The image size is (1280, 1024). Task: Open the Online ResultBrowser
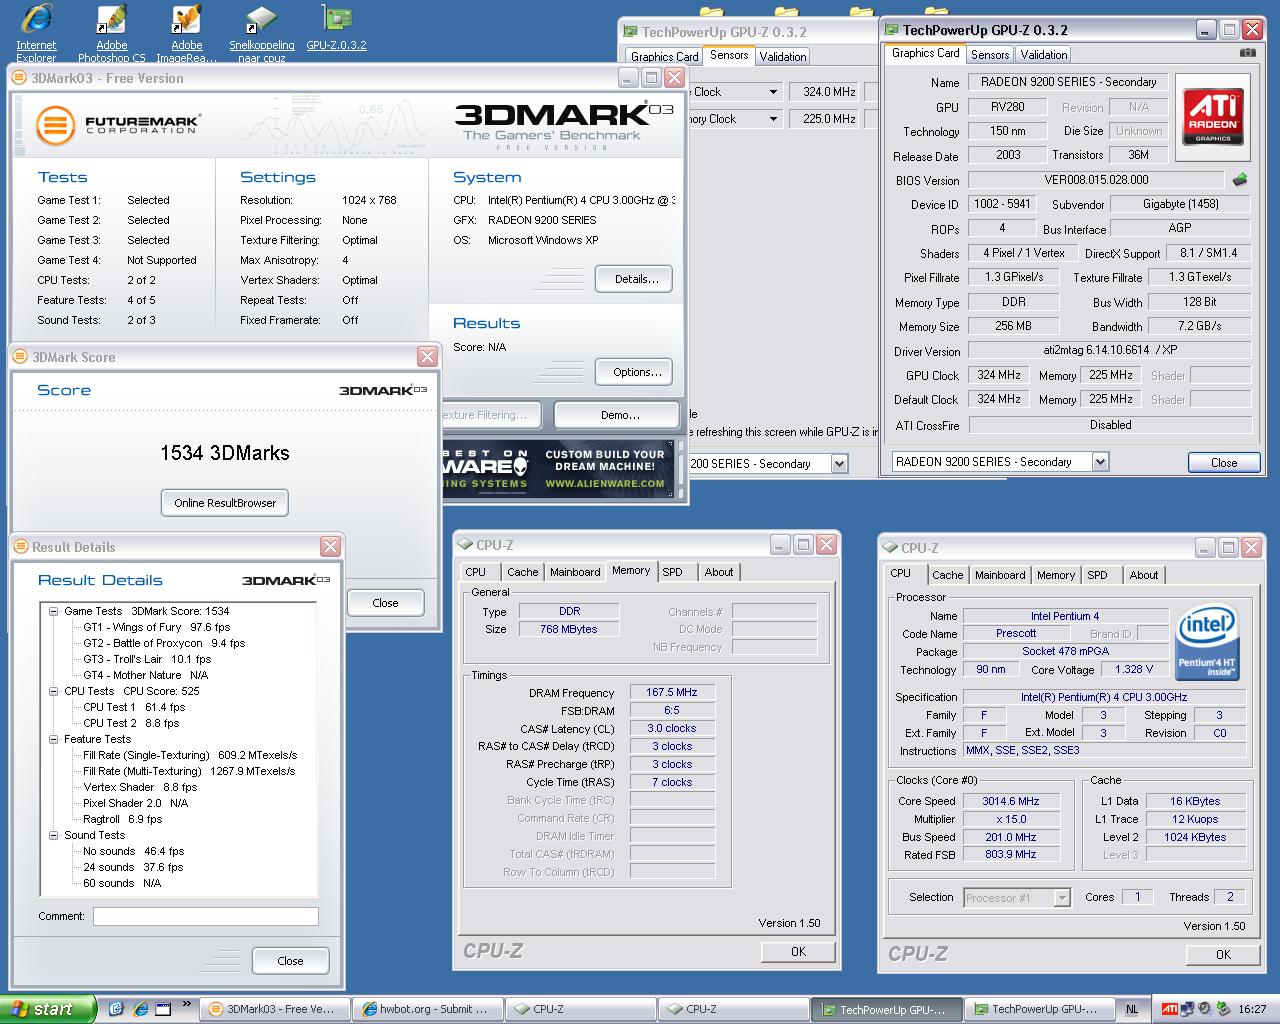(225, 503)
